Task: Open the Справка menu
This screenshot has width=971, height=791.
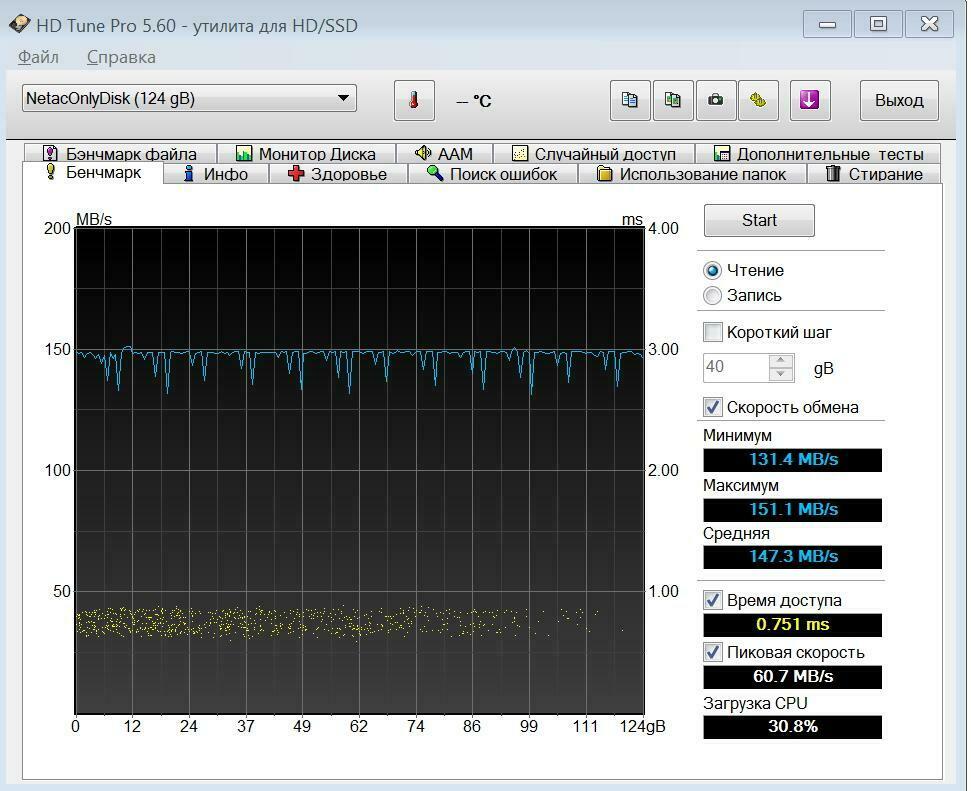Action: click(x=121, y=57)
